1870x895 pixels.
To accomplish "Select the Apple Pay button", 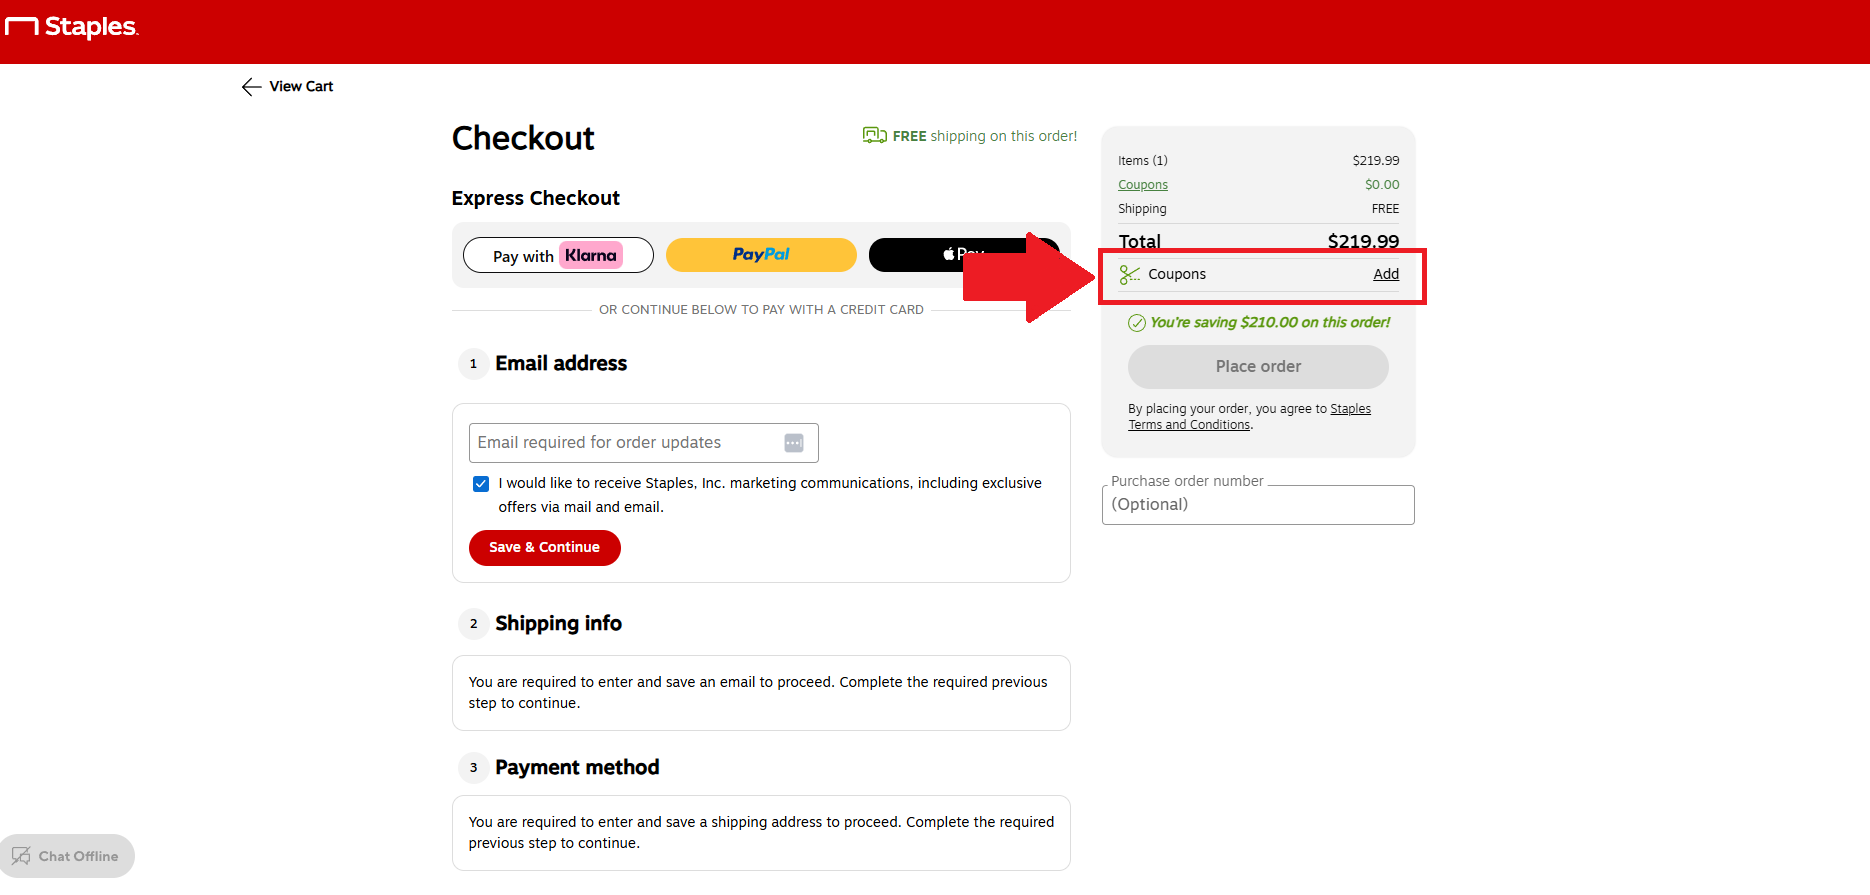I will (964, 255).
